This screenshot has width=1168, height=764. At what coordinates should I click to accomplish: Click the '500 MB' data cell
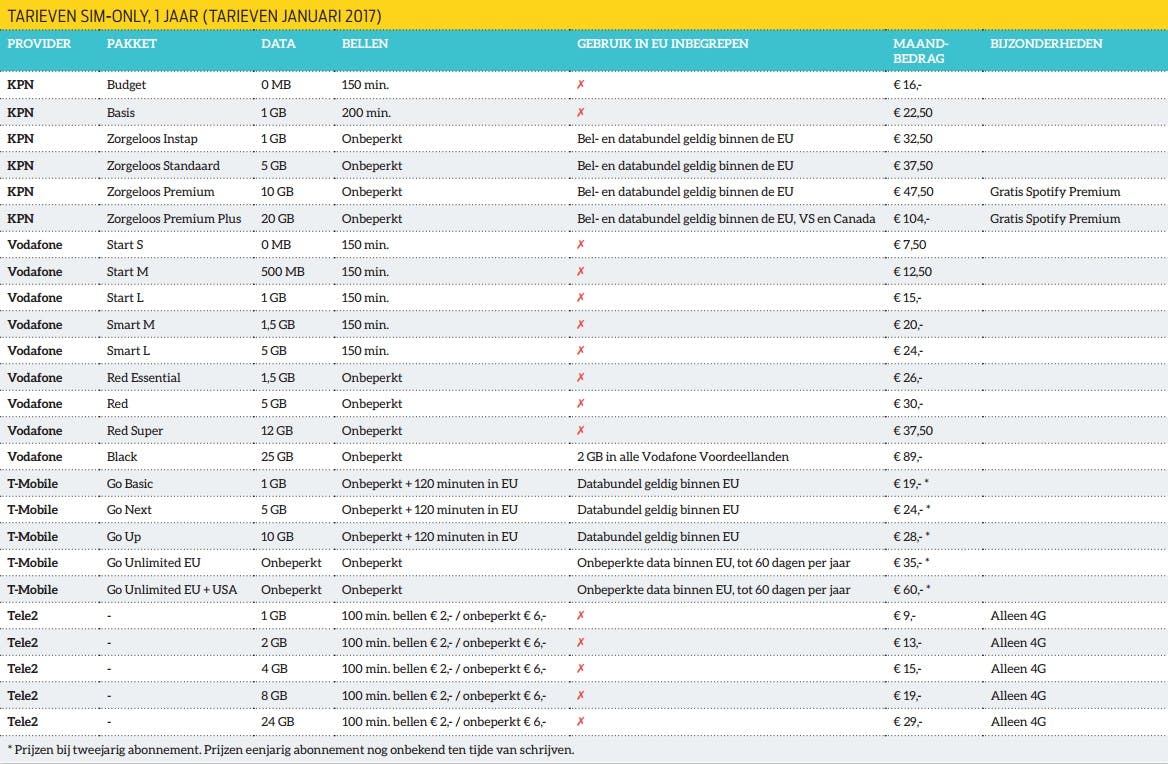282,272
